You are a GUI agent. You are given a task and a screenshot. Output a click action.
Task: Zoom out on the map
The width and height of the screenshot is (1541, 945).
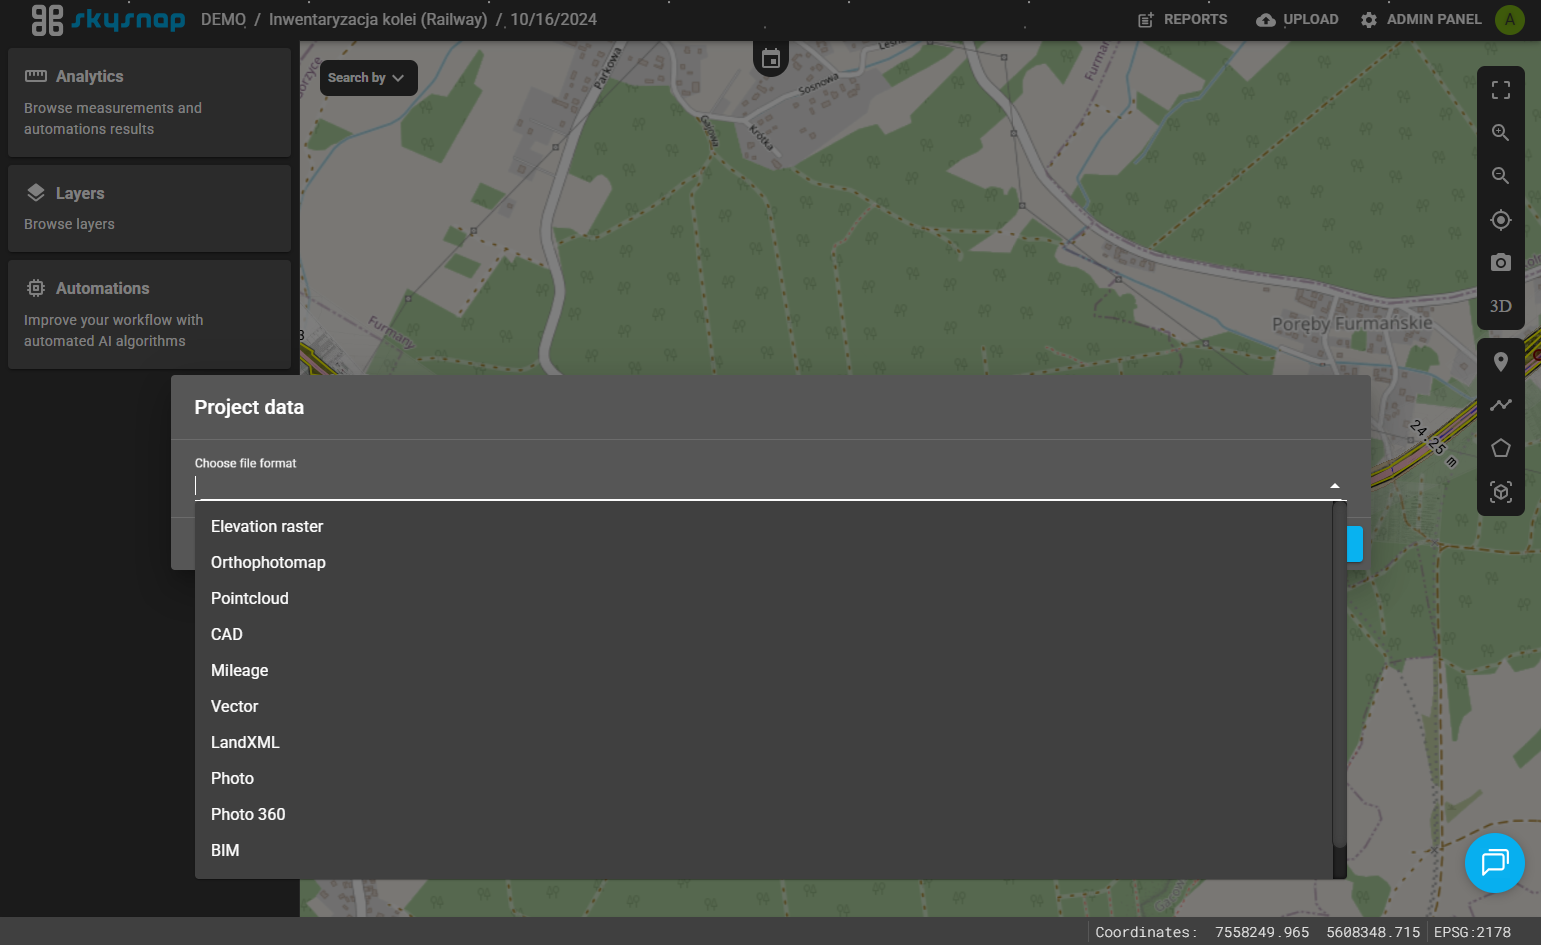pos(1501,176)
